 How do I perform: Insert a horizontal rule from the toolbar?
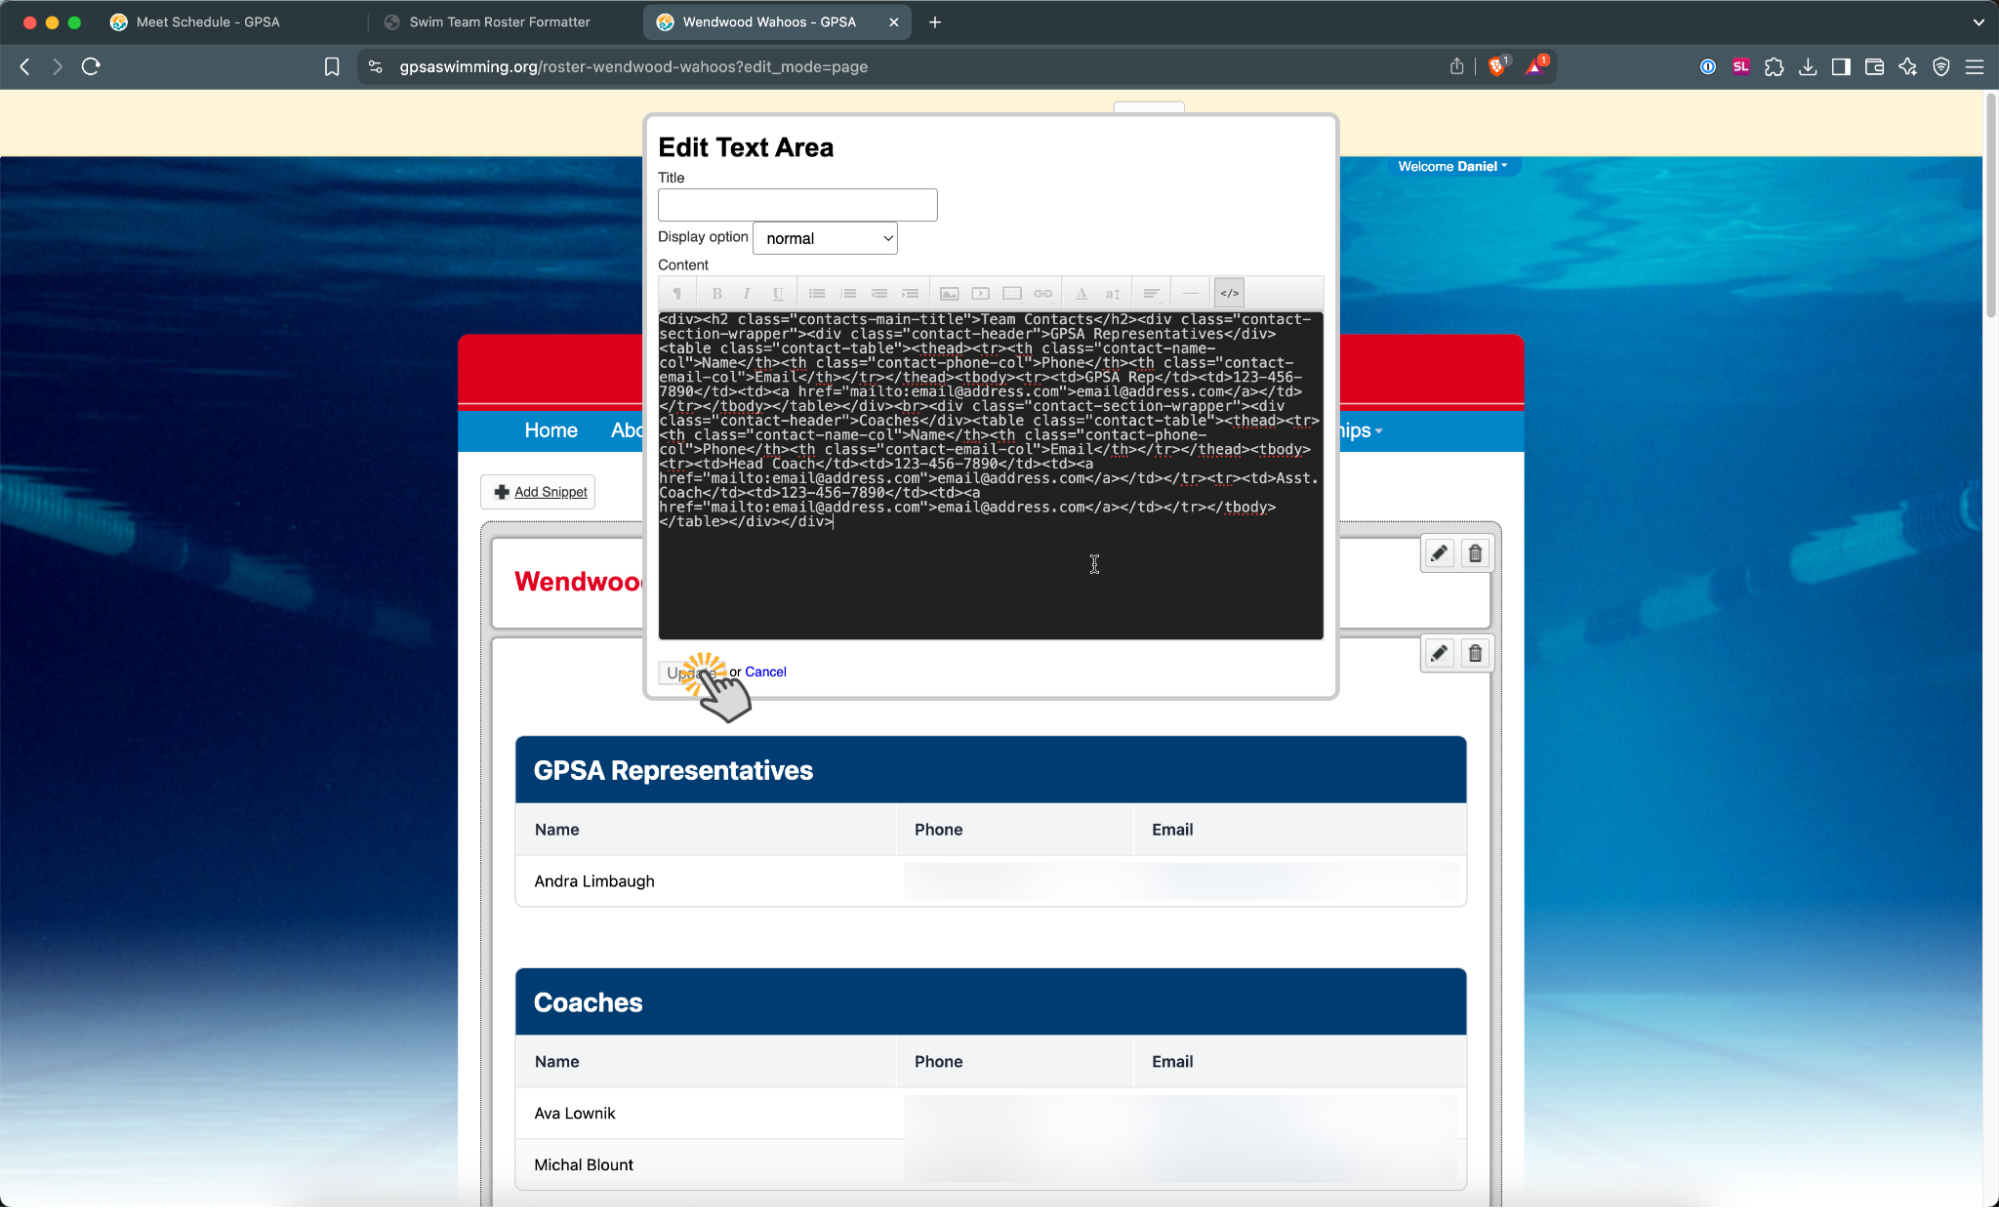coord(1190,293)
